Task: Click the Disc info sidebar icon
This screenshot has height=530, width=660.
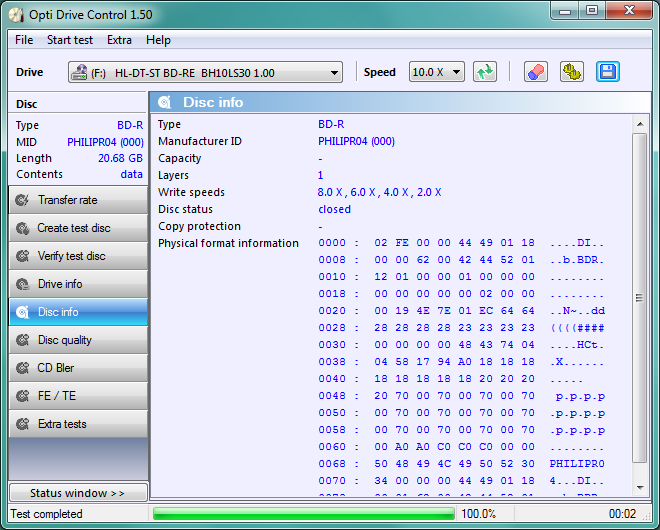Action: pyautogui.click(x=22, y=312)
